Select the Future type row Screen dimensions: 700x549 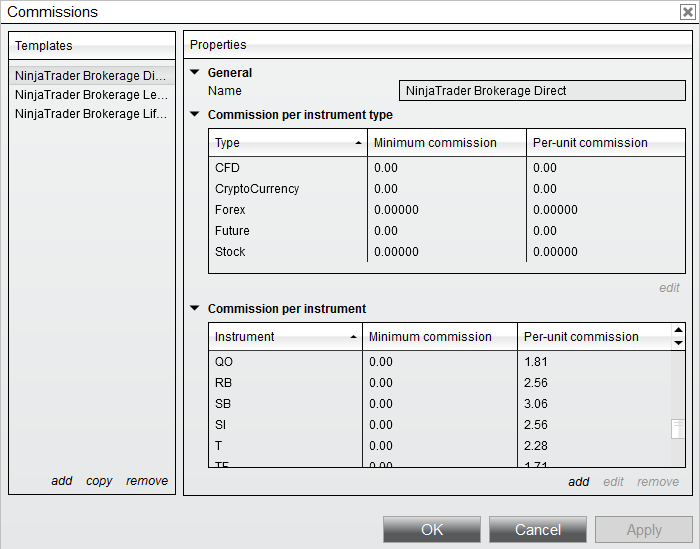pos(446,231)
